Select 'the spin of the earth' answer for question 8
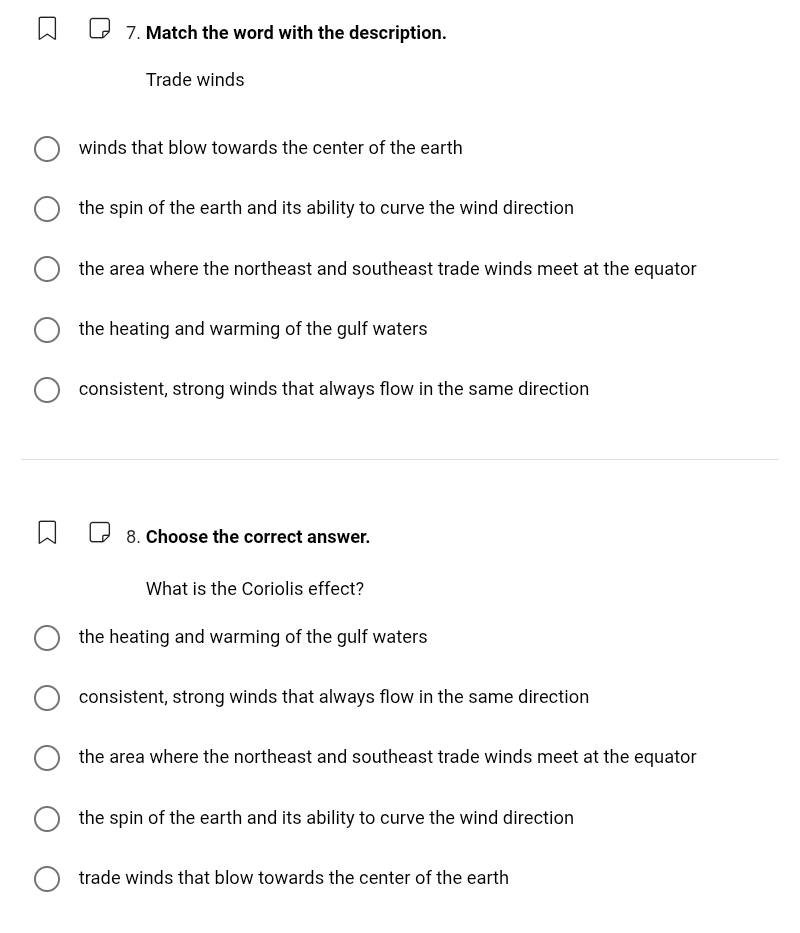 (x=47, y=819)
